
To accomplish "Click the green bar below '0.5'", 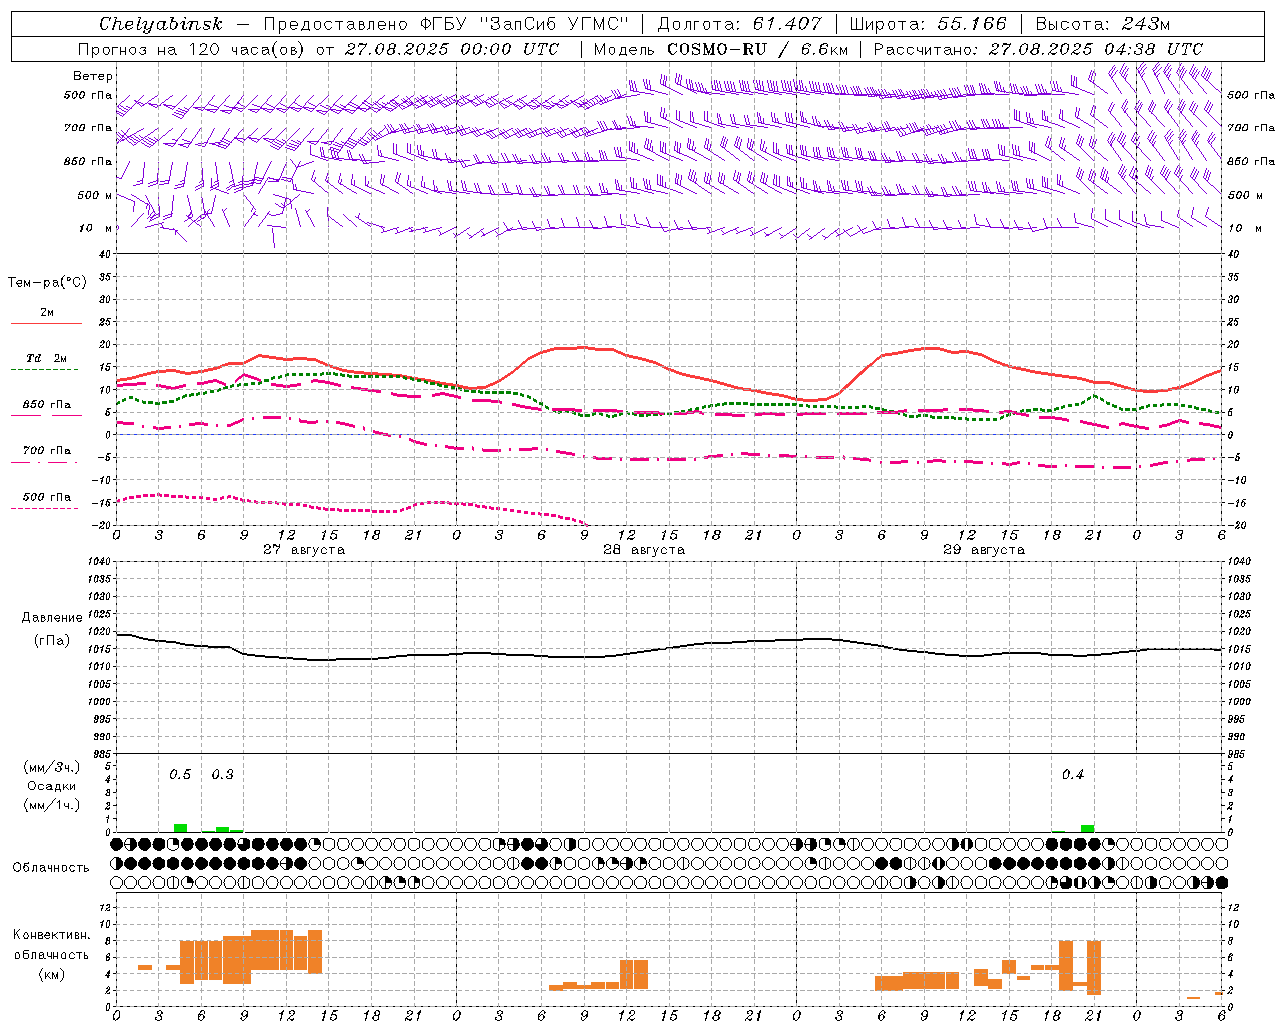I will click(181, 828).
